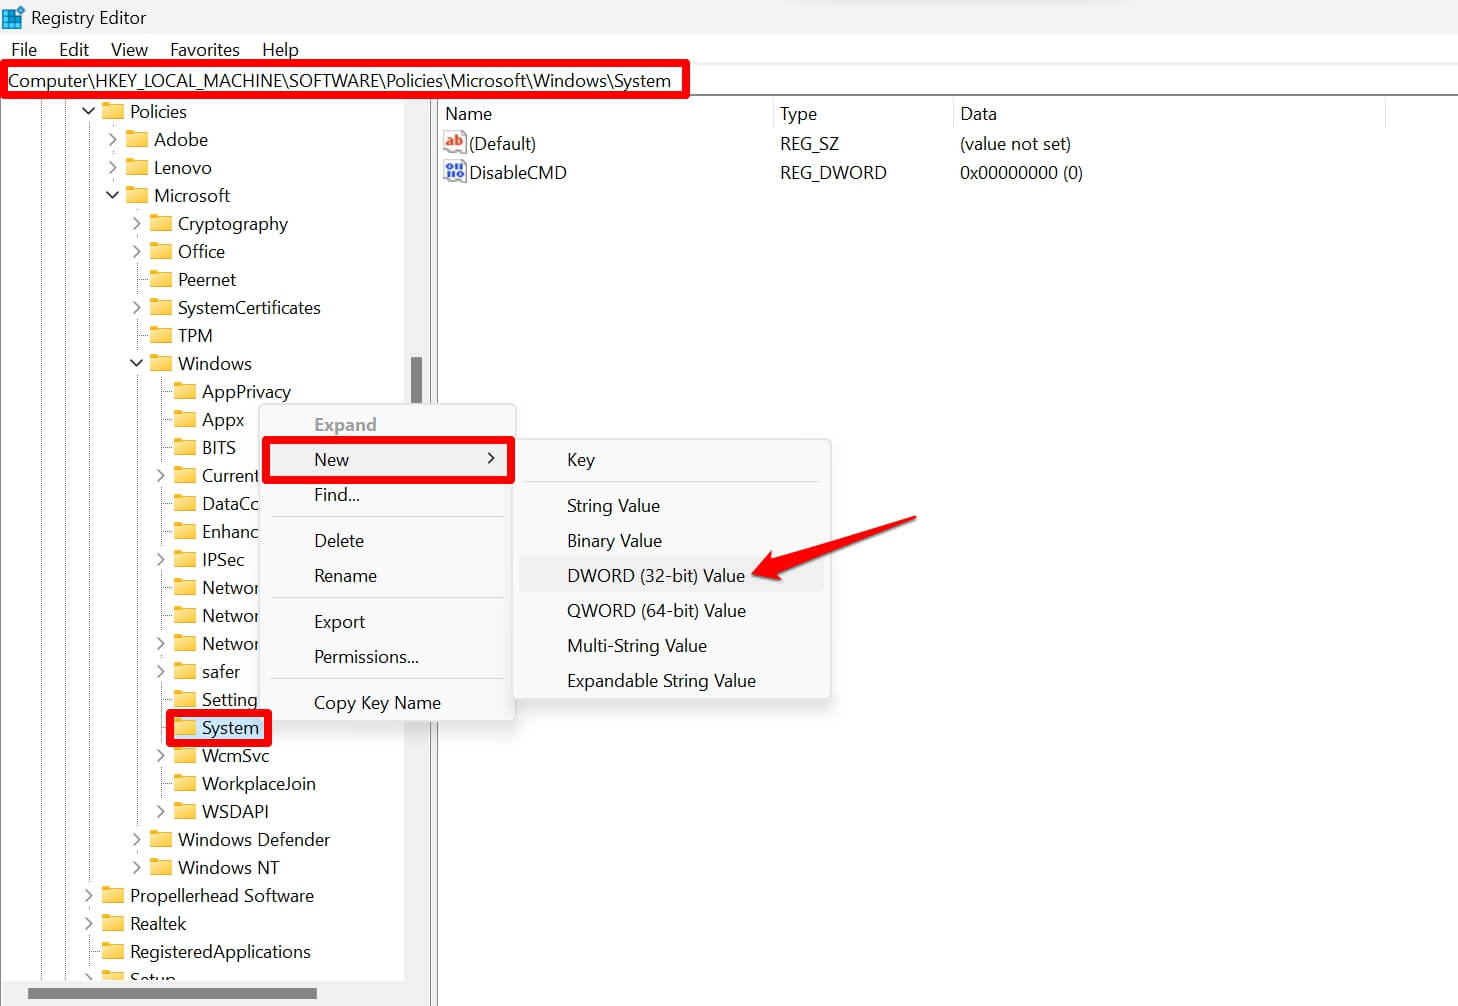Open the Help menu
The image size is (1458, 1006).
[x=280, y=49]
